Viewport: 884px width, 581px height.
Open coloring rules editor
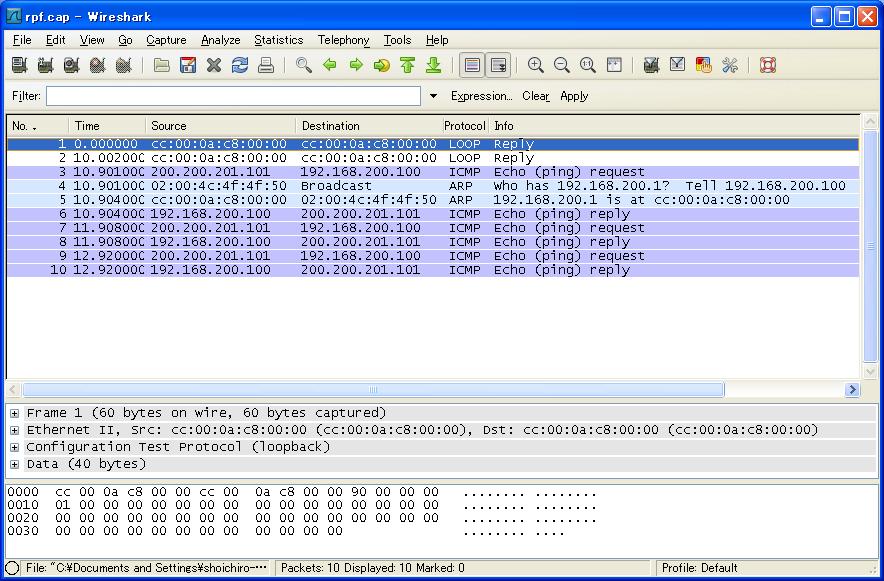tap(704, 65)
